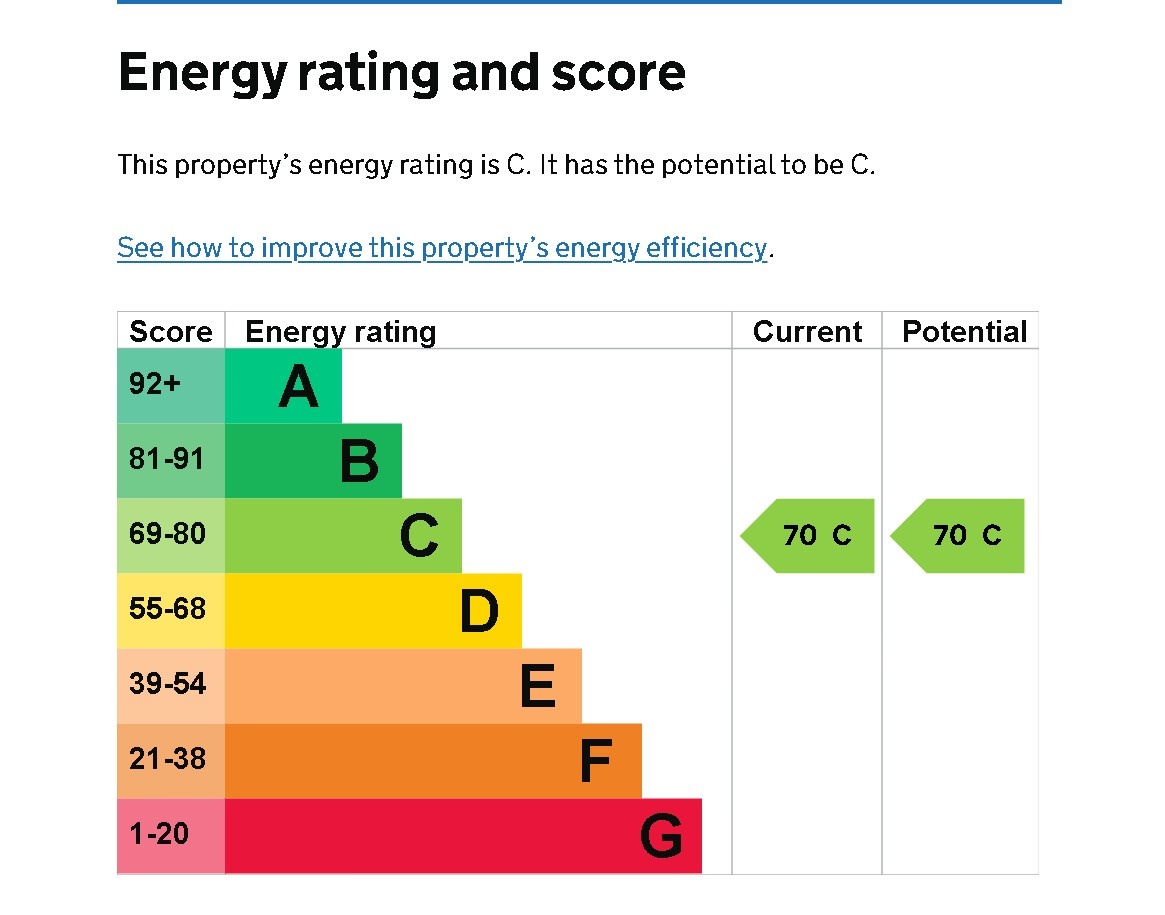This screenshot has width=1165, height=915.
Task: Select the B energy rating bar
Action: pos(313,461)
